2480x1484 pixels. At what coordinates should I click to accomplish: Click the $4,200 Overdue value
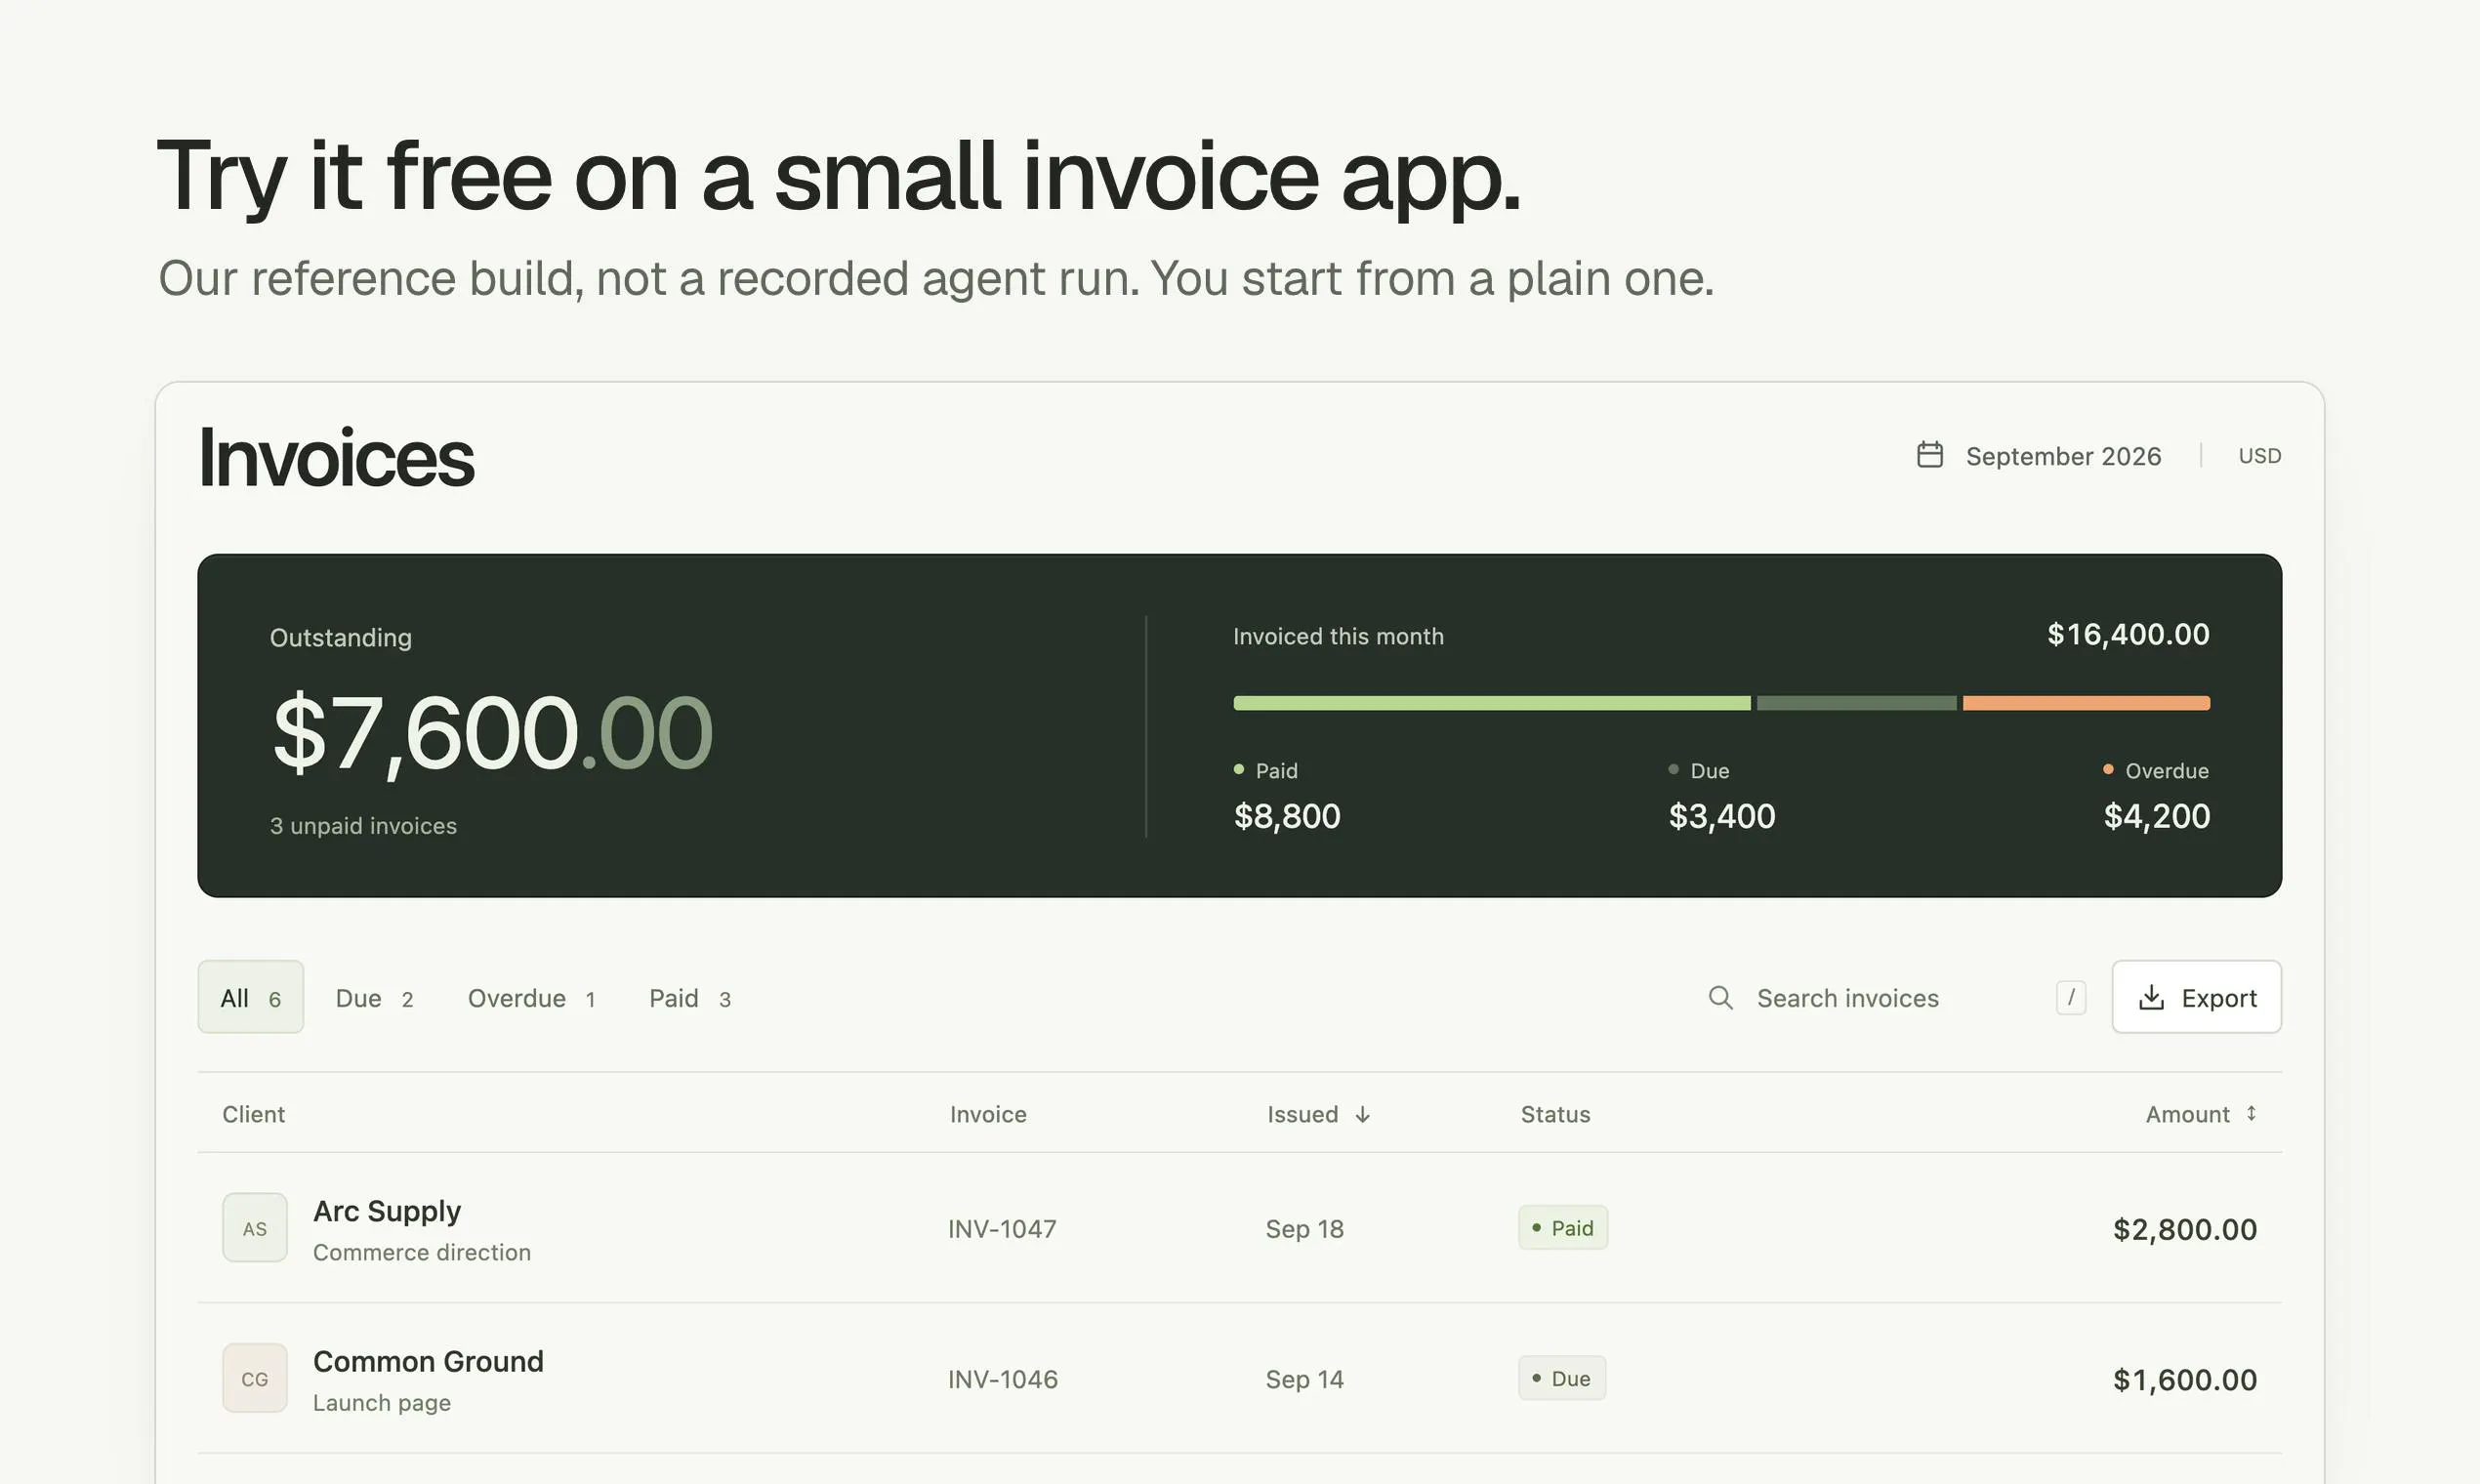(2157, 816)
